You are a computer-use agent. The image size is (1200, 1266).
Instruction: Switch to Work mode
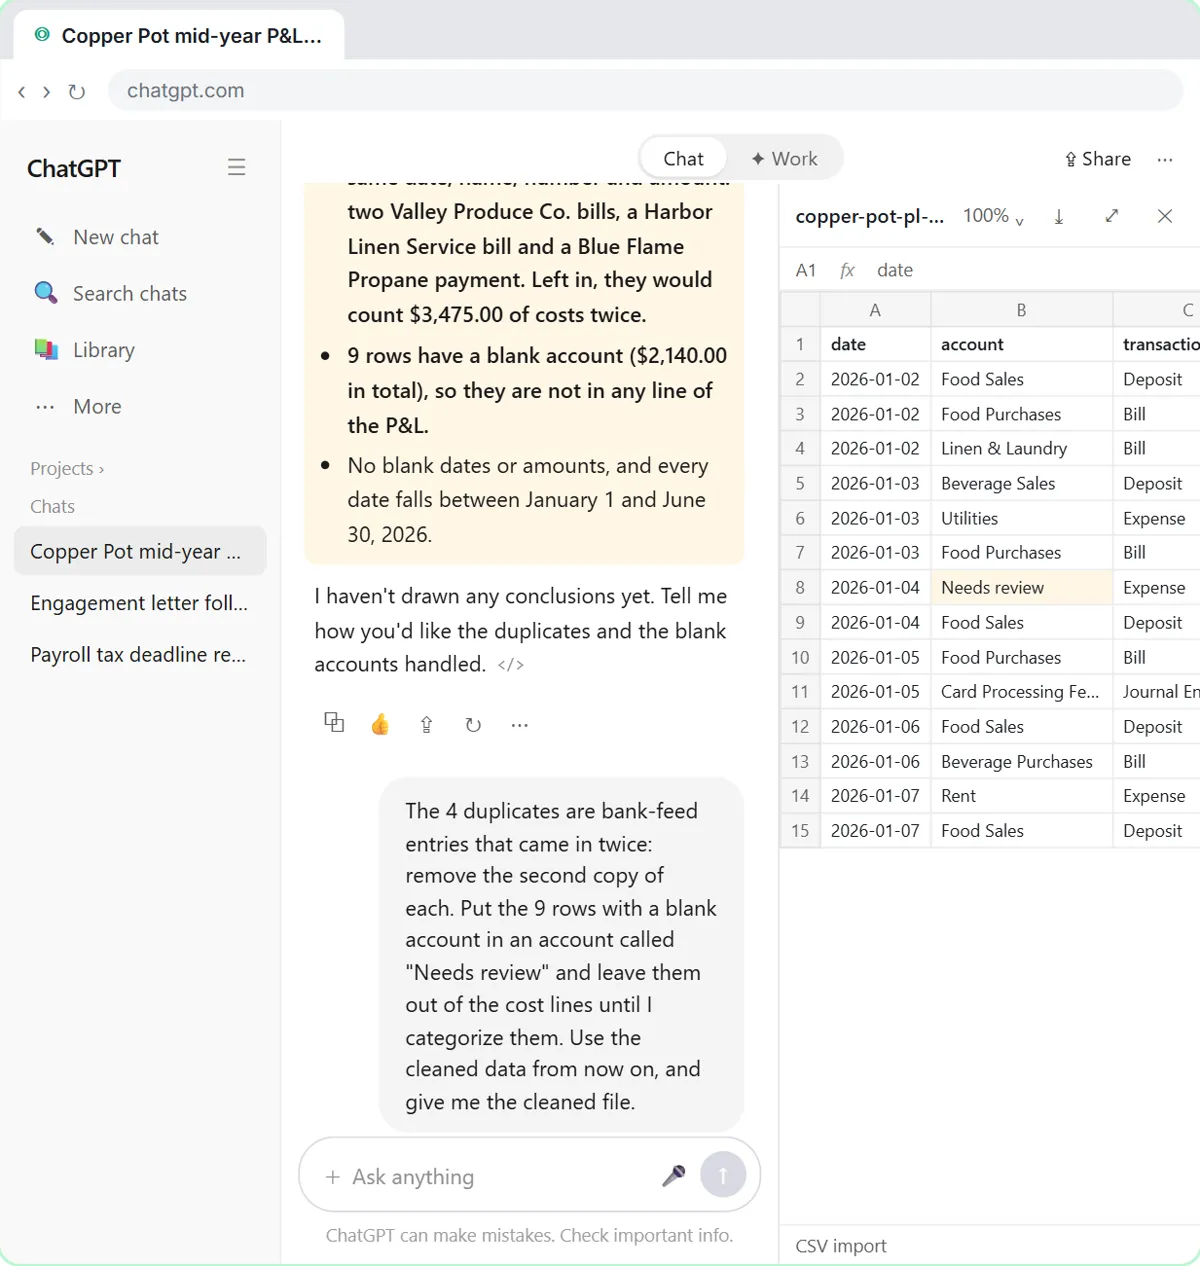point(784,159)
